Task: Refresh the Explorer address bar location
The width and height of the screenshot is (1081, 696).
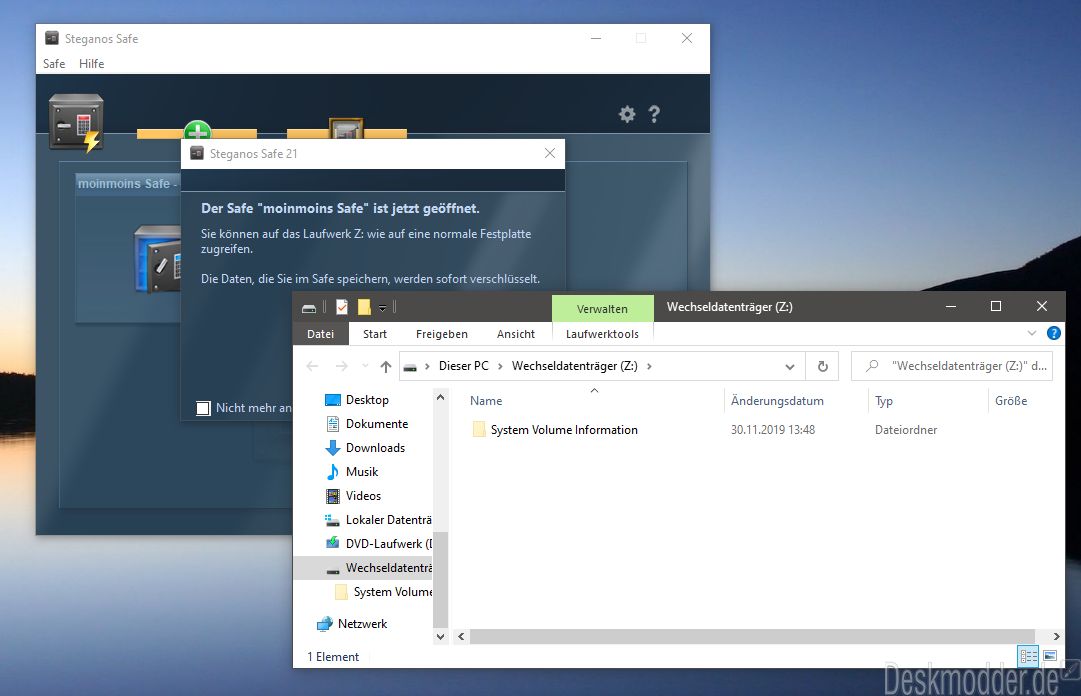Action: point(822,366)
